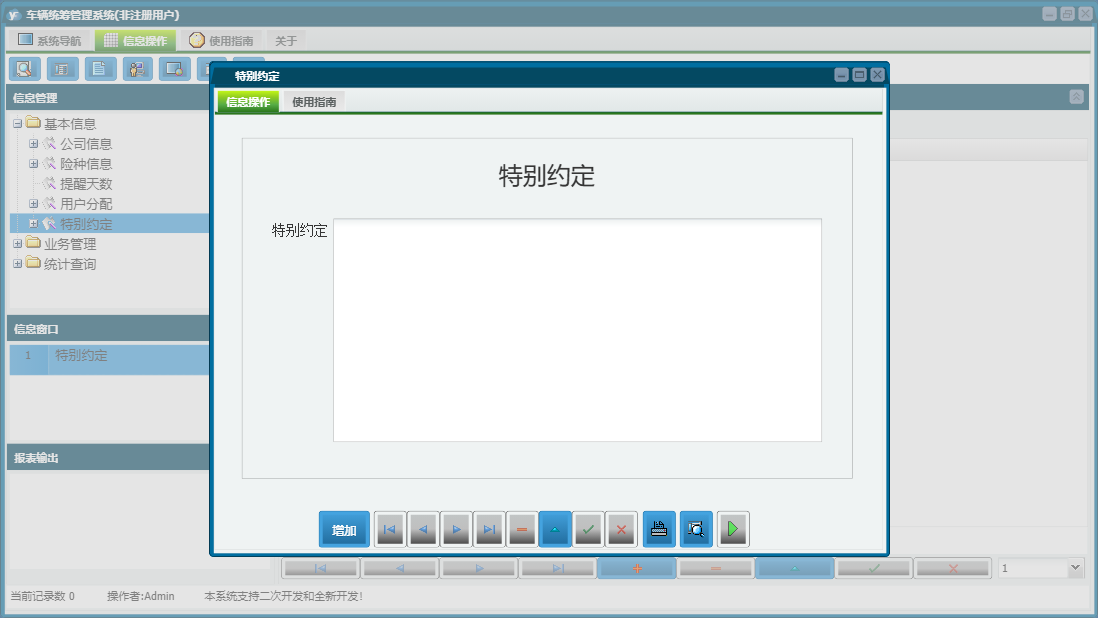This screenshot has width=1098, height=618.
Task: Click the delete record minus icon in dialog
Action: tap(522, 529)
